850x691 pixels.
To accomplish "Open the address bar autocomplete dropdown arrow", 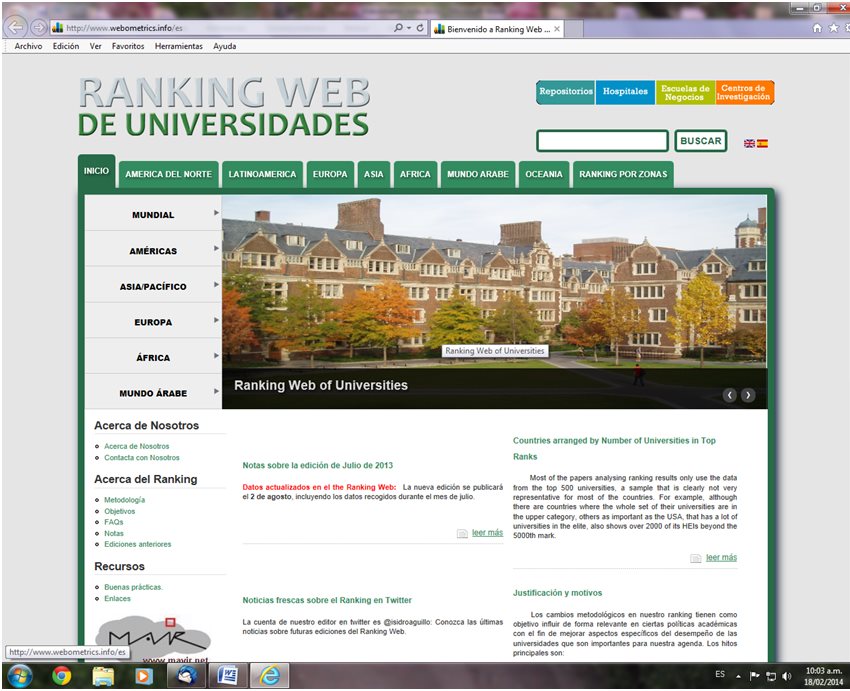I will point(409,28).
